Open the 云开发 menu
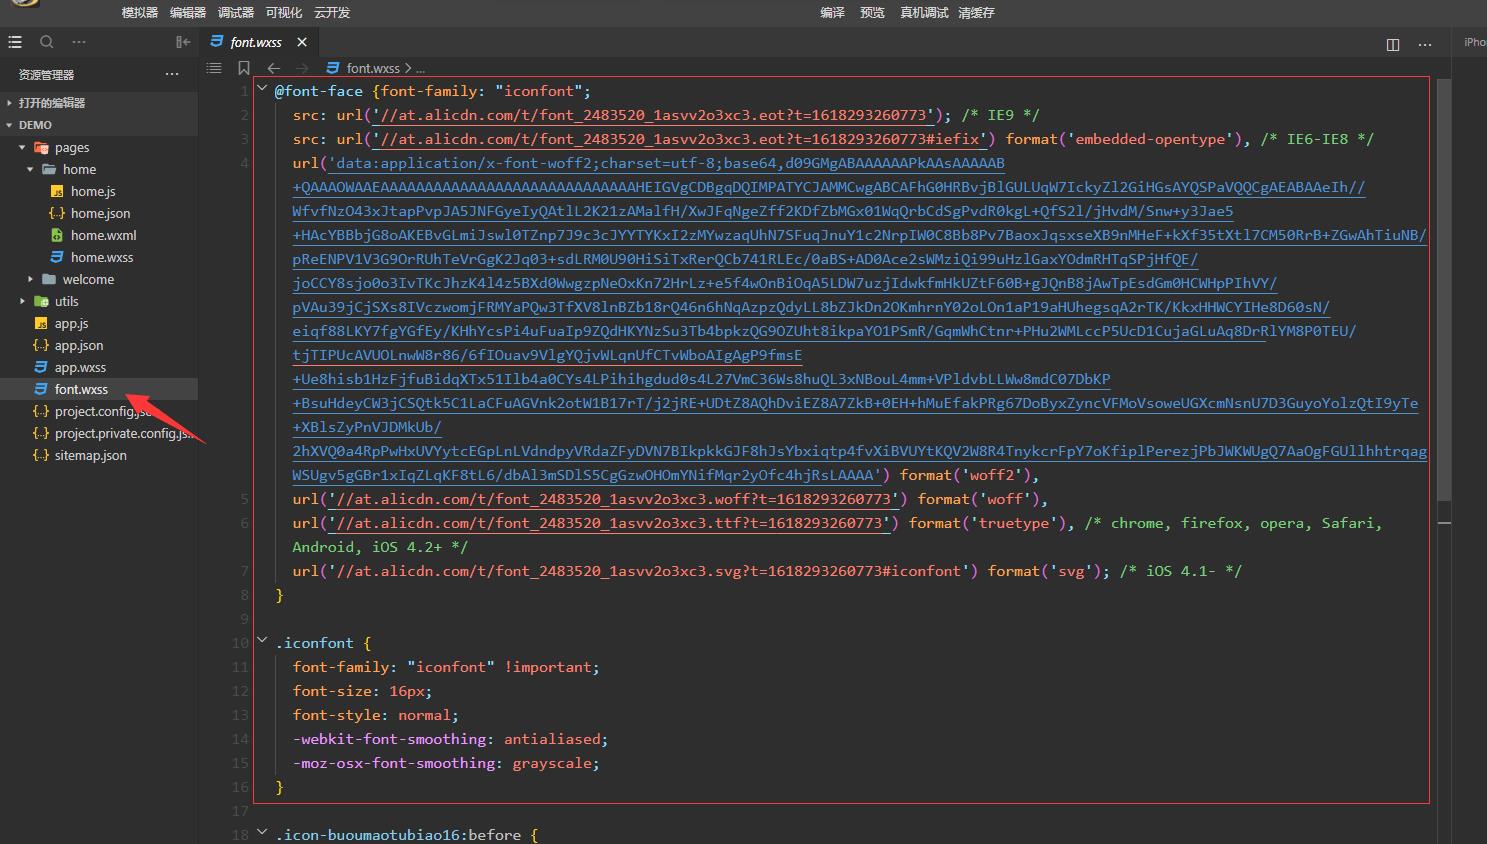The height and width of the screenshot is (844, 1487). coord(332,13)
